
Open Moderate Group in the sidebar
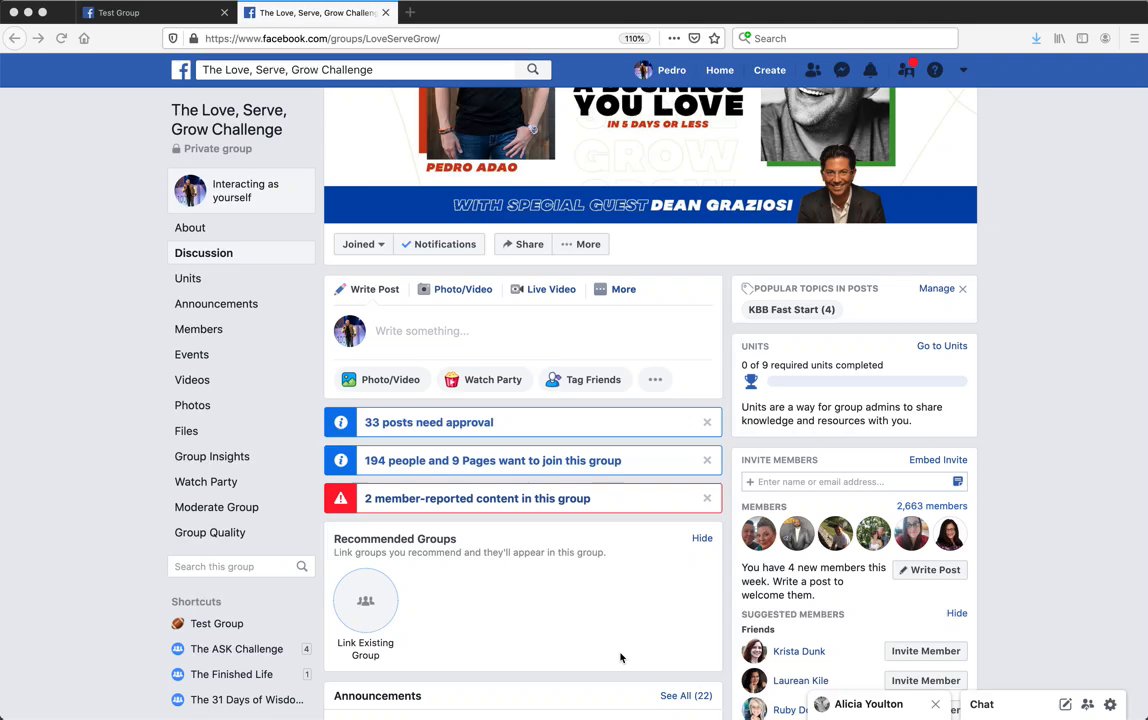[x=216, y=507]
